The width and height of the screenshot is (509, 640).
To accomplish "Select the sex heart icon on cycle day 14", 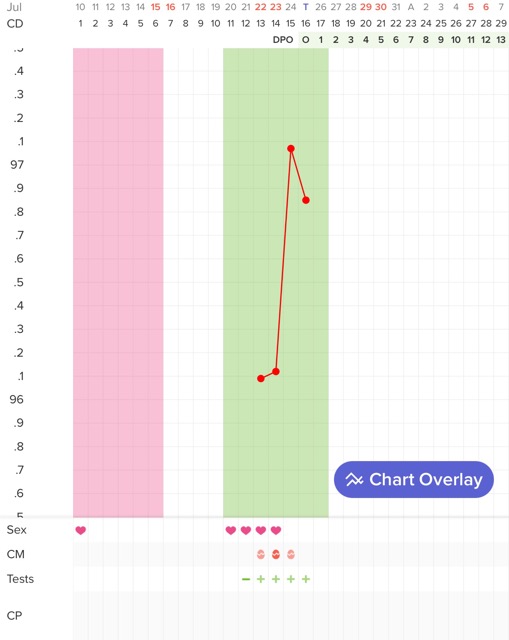I will (276, 530).
